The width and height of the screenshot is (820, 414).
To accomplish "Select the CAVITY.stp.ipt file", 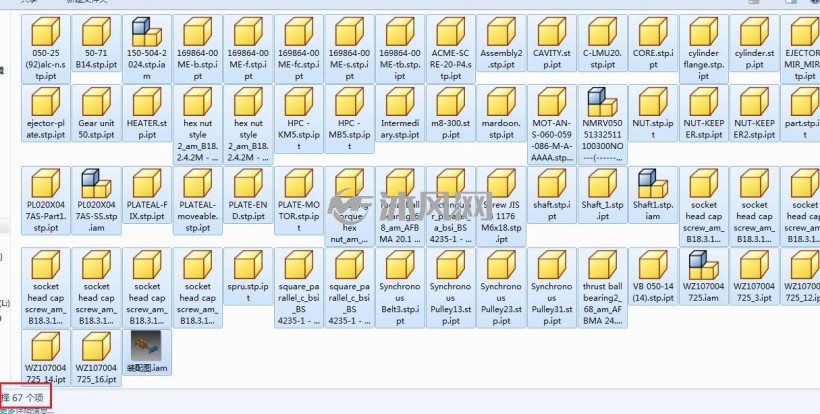I will click(x=552, y=43).
